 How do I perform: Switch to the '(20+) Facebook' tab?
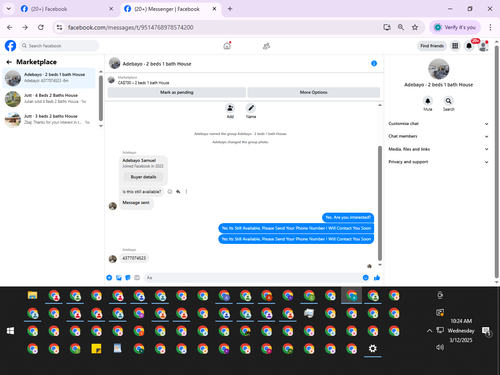point(67,9)
